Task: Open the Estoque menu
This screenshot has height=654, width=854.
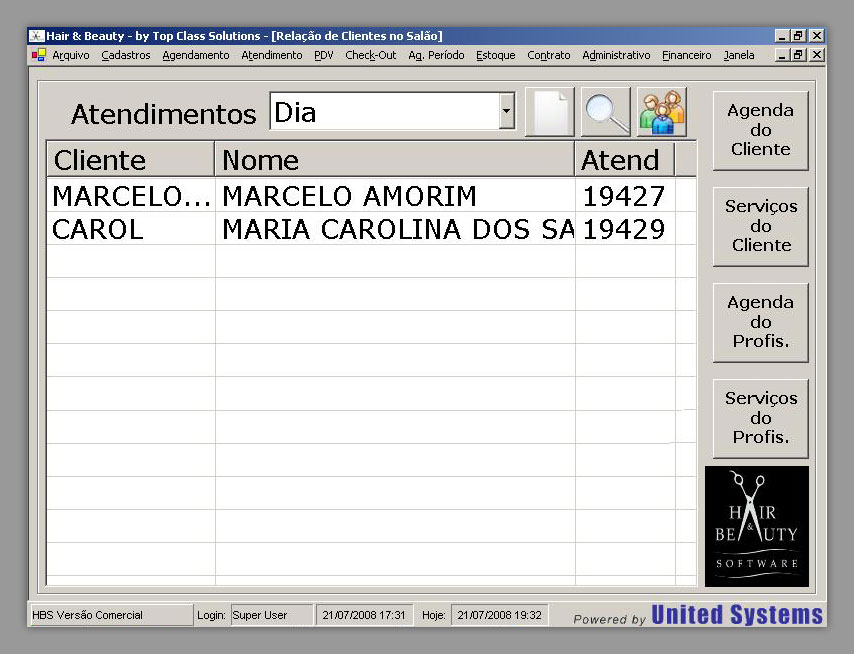Action: pos(496,55)
